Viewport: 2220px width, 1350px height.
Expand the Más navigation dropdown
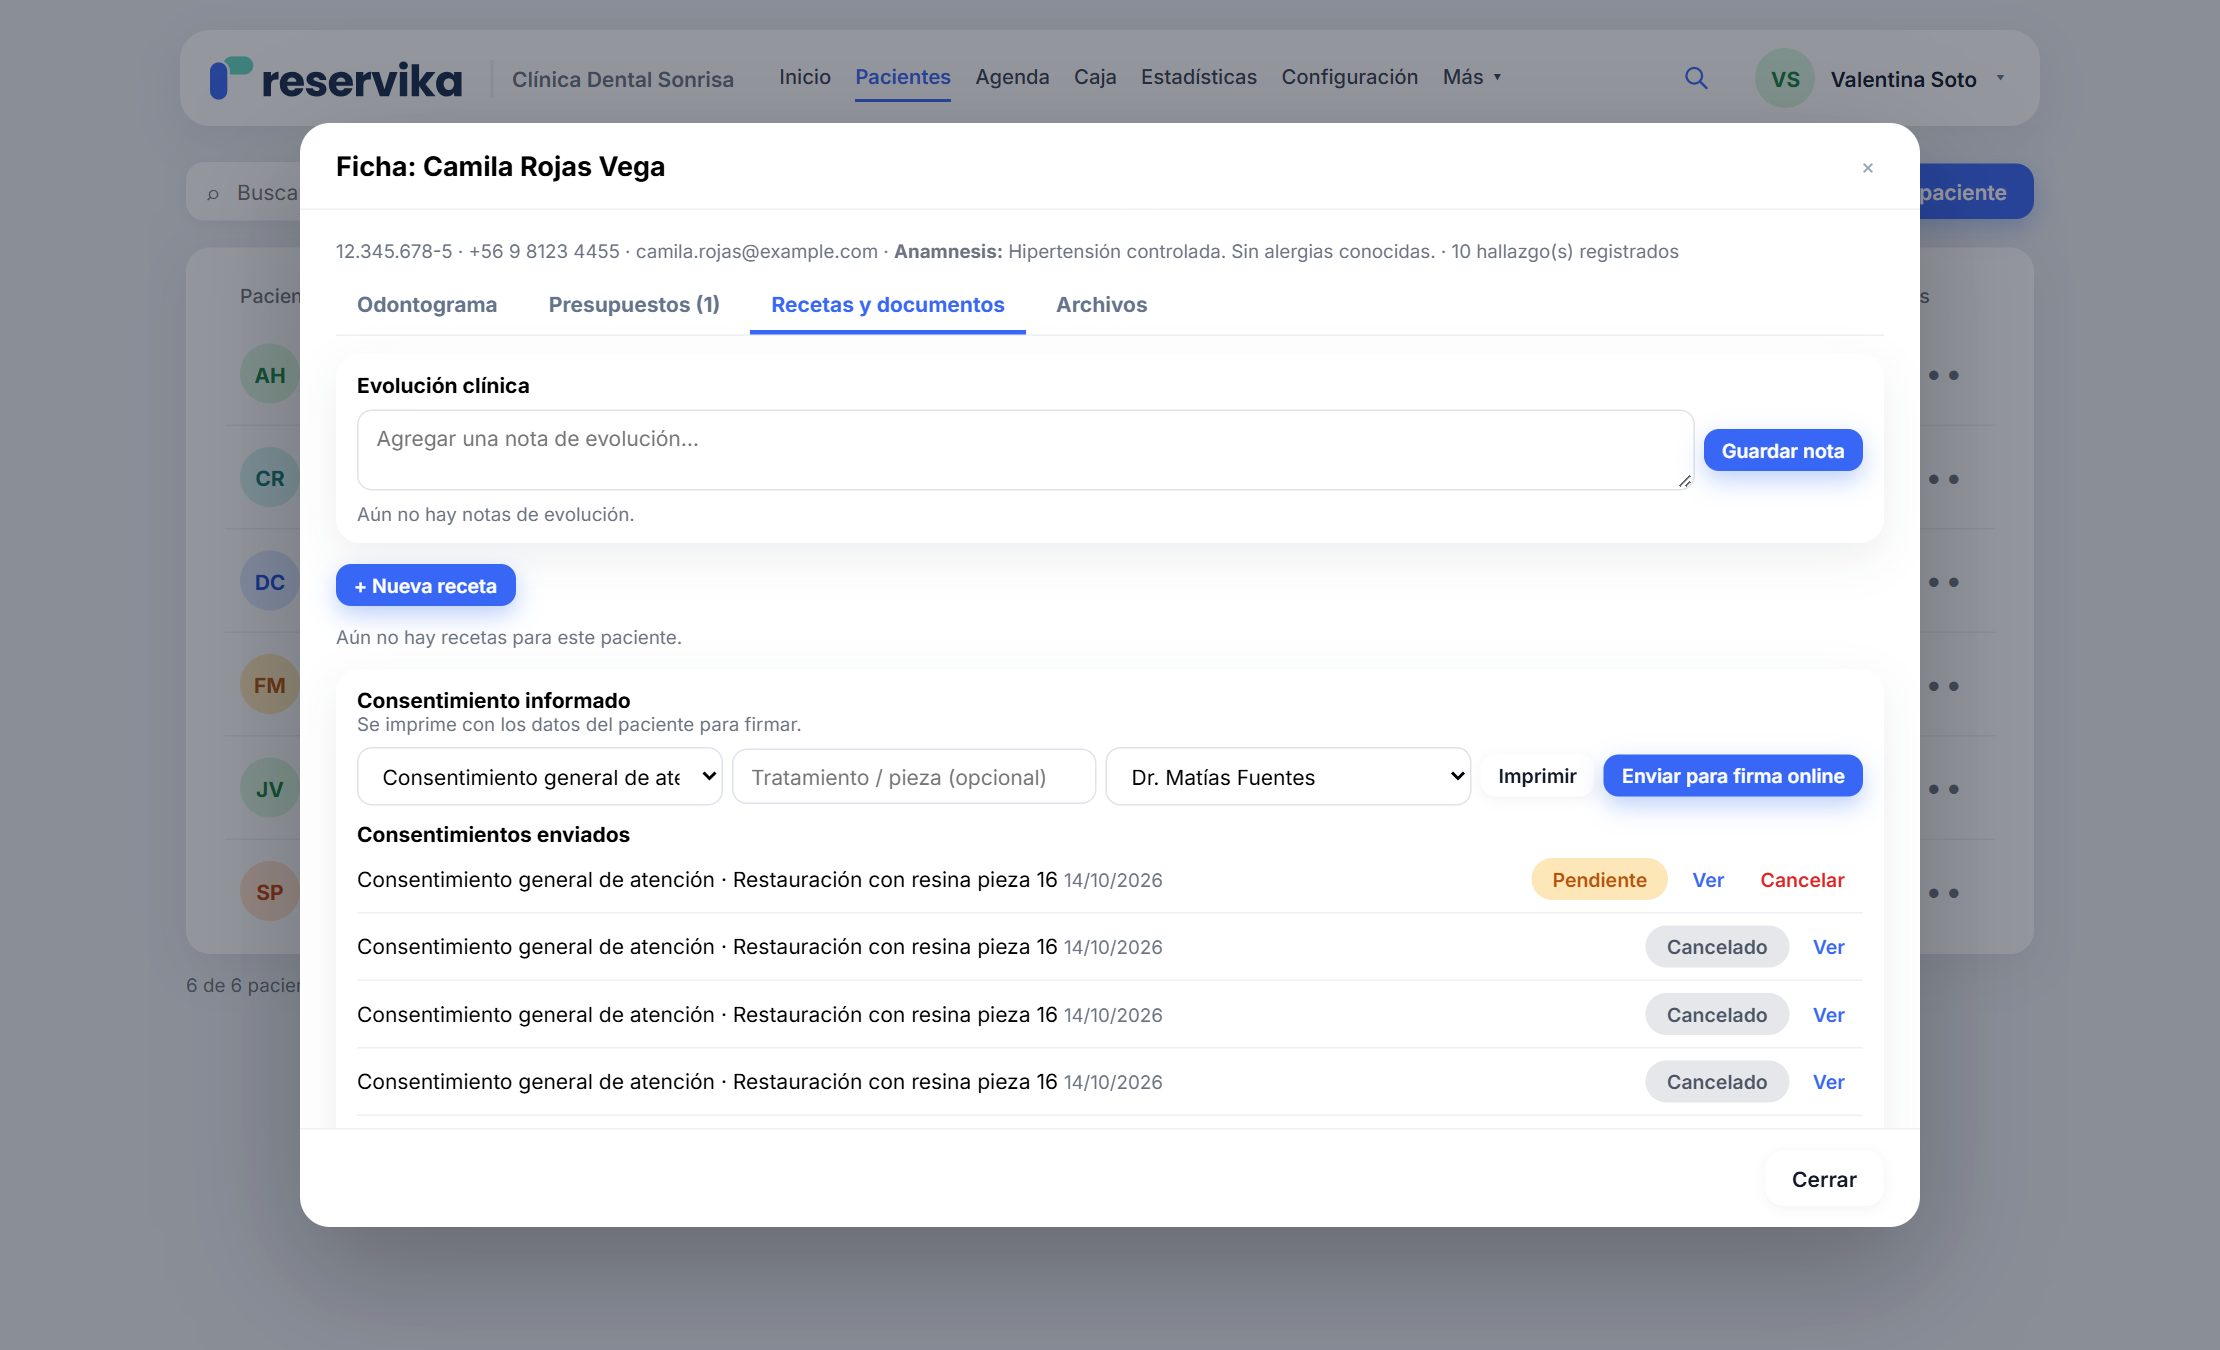pyautogui.click(x=1471, y=77)
